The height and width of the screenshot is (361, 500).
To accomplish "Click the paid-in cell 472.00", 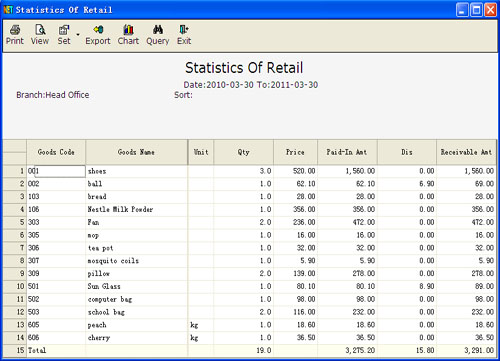I will click(347, 222).
